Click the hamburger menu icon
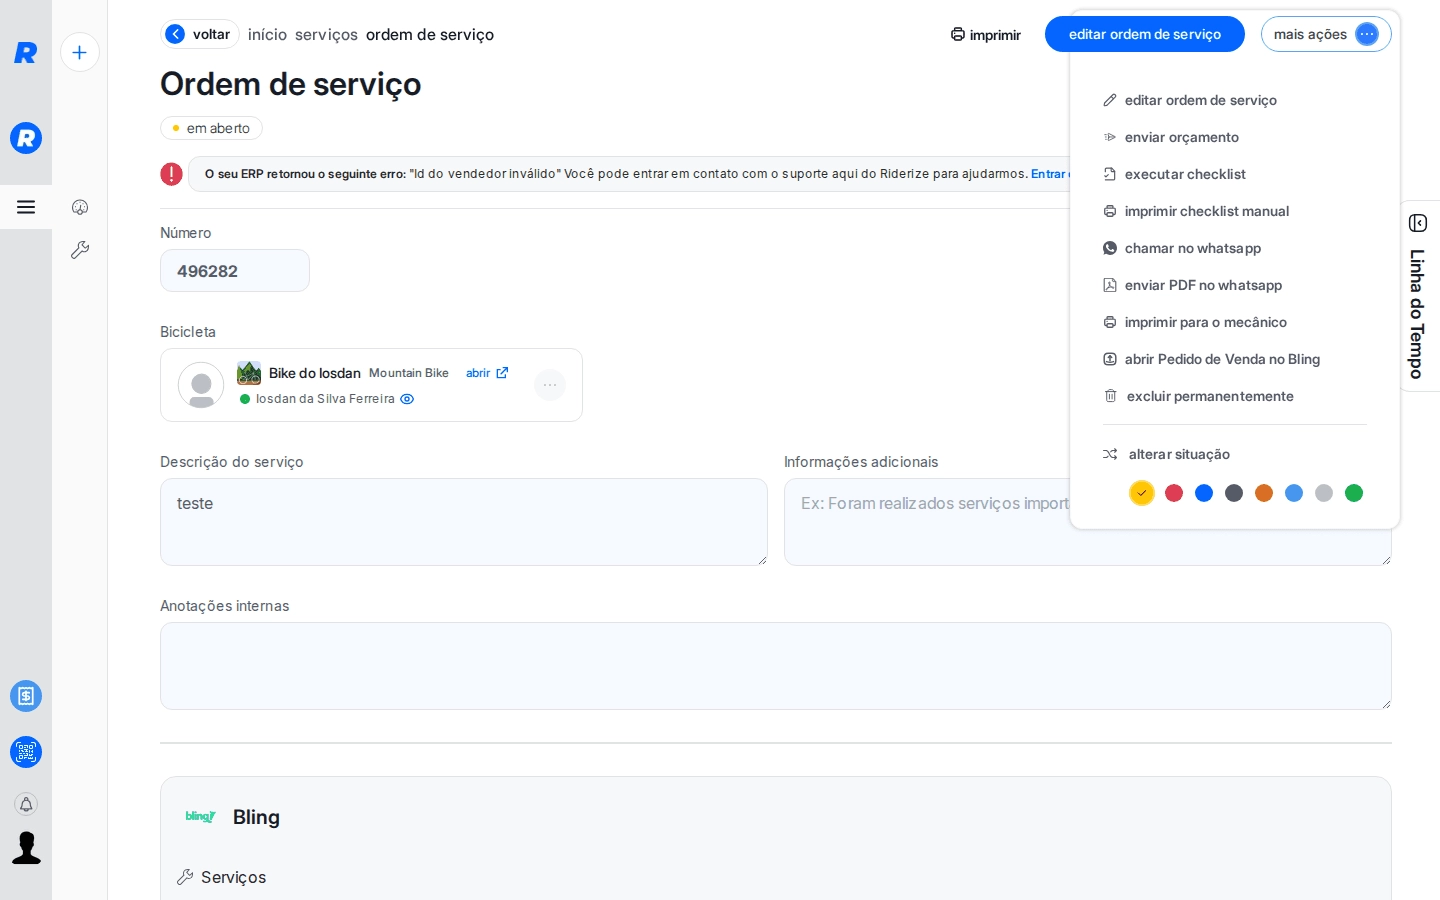This screenshot has width=1440, height=900. pos(26,207)
